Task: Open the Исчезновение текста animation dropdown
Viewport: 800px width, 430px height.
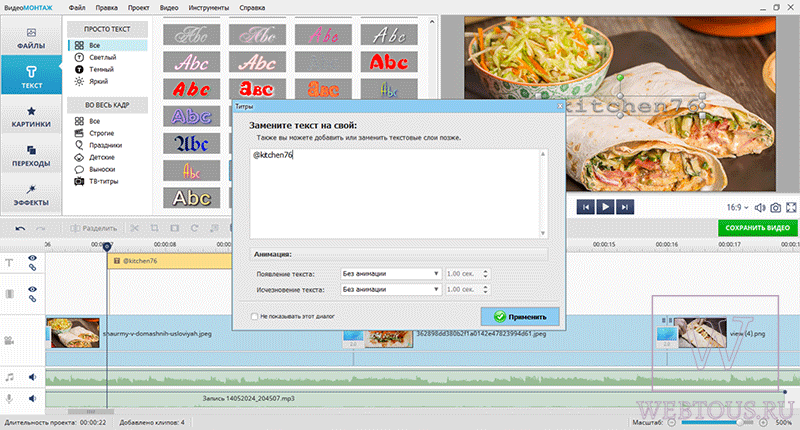Action: 390,290
